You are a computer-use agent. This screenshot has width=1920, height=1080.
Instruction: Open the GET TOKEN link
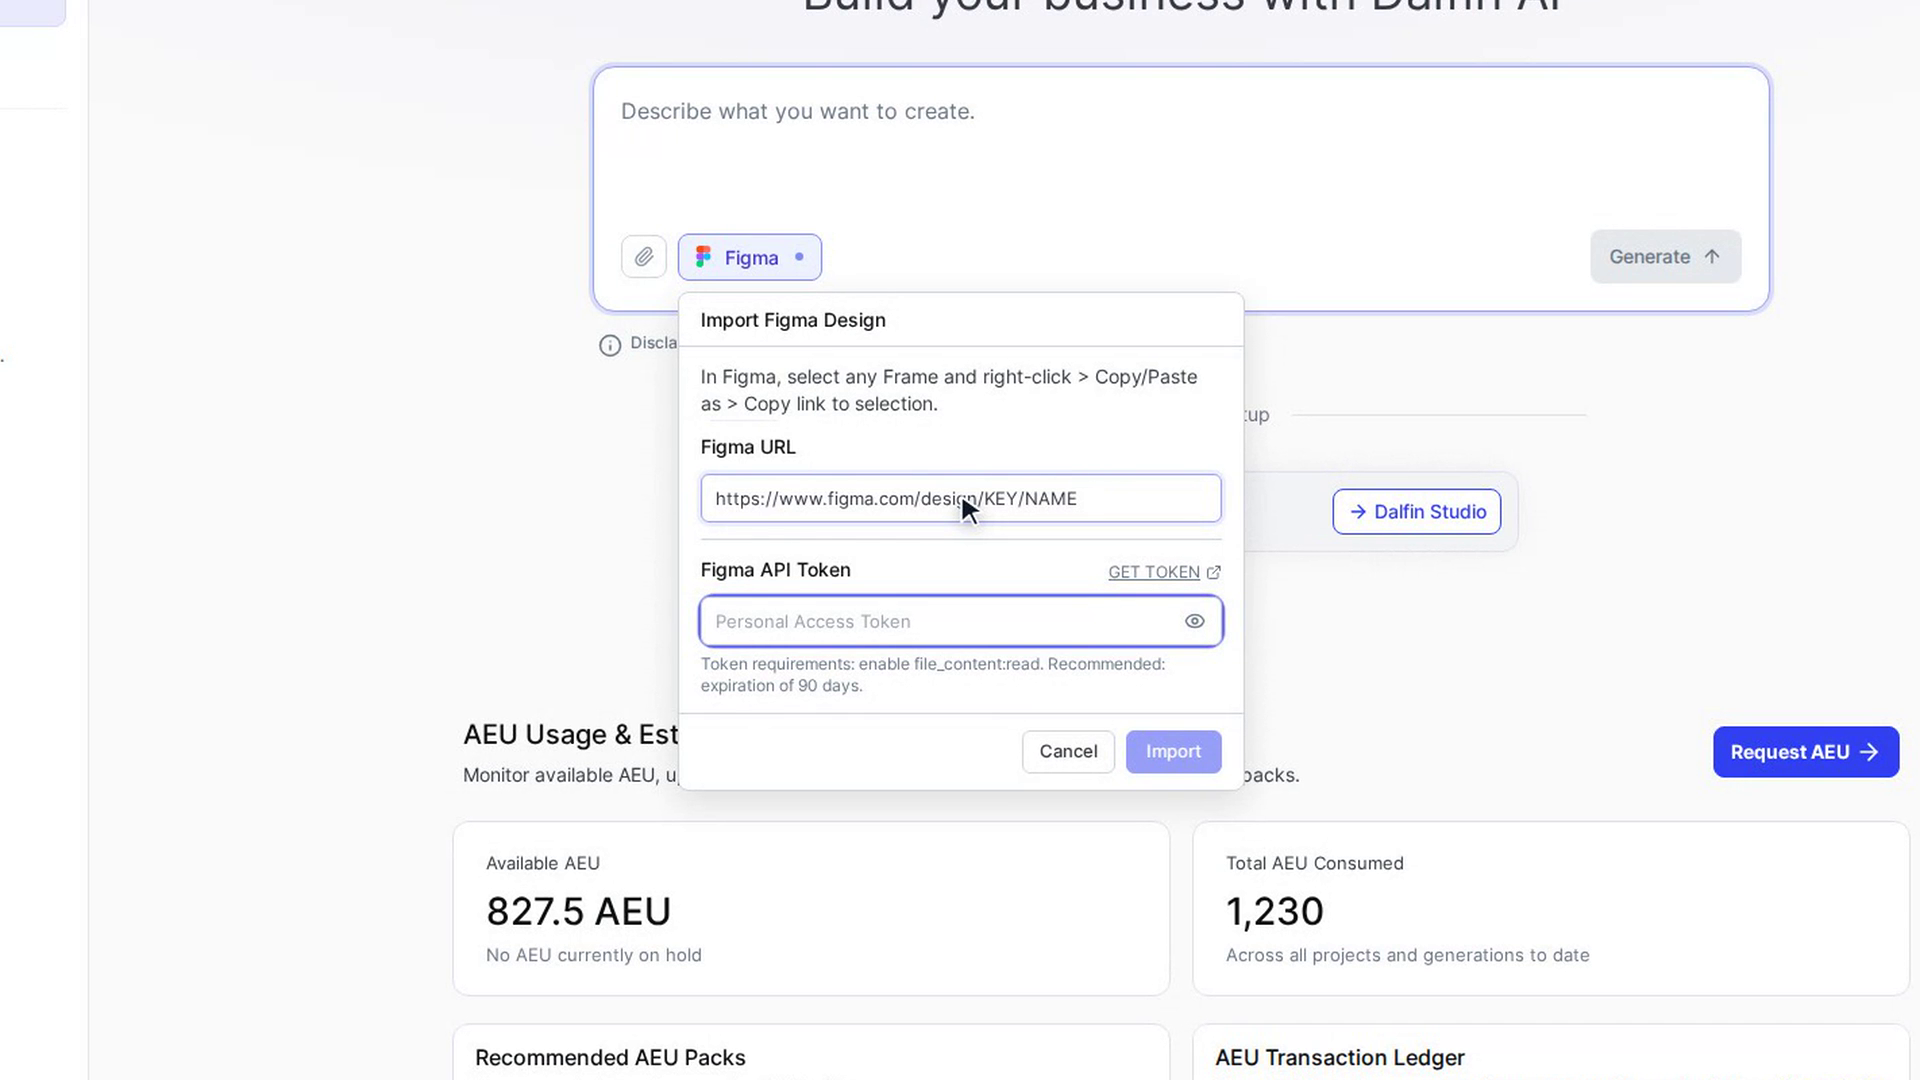point(1154,572)
